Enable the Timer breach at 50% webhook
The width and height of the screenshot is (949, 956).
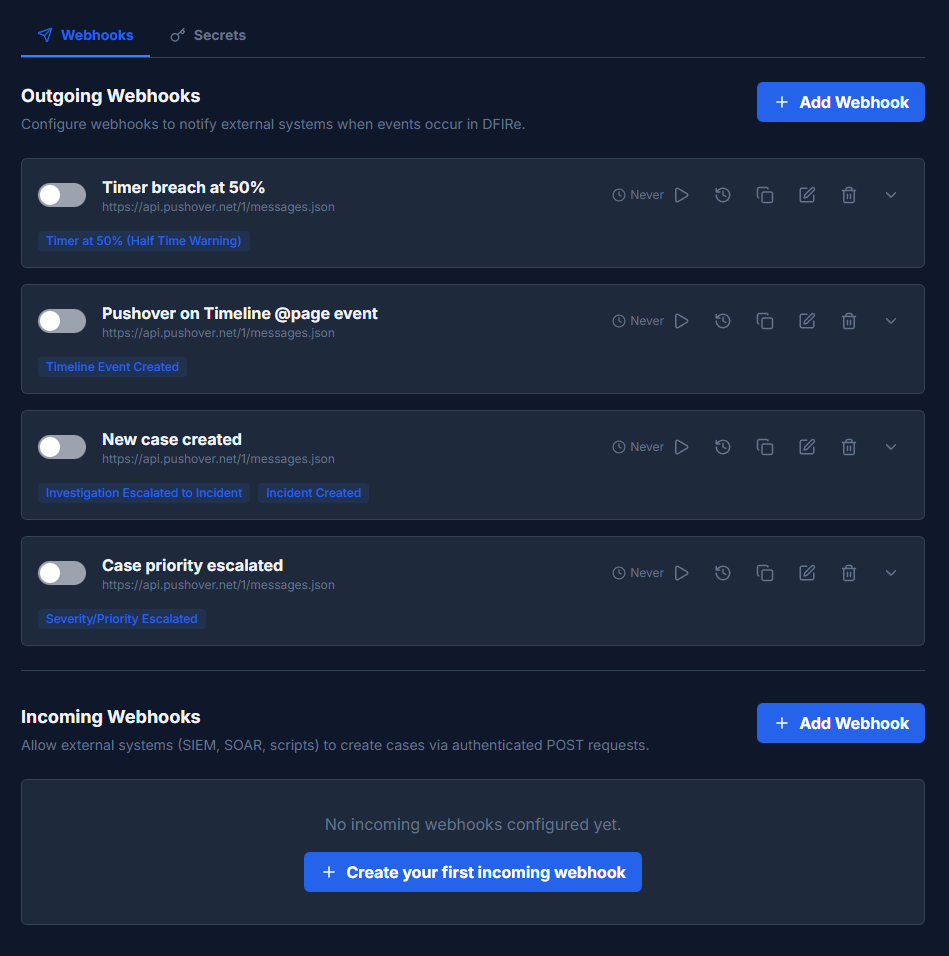61,194
